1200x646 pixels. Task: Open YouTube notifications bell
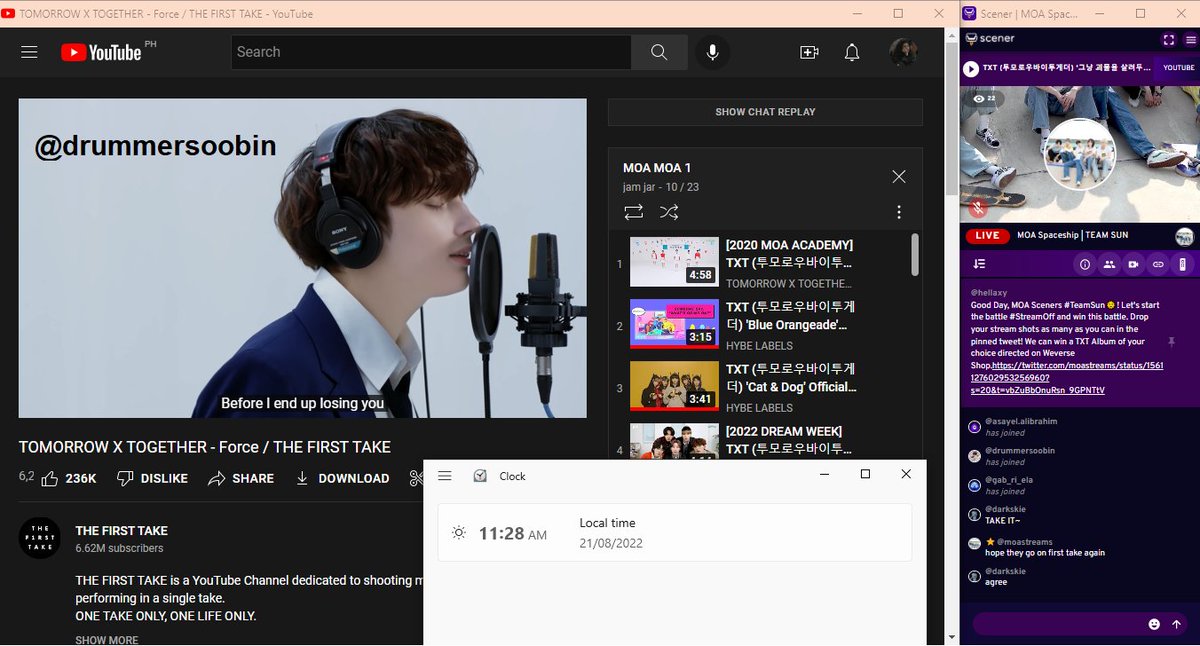851,51
